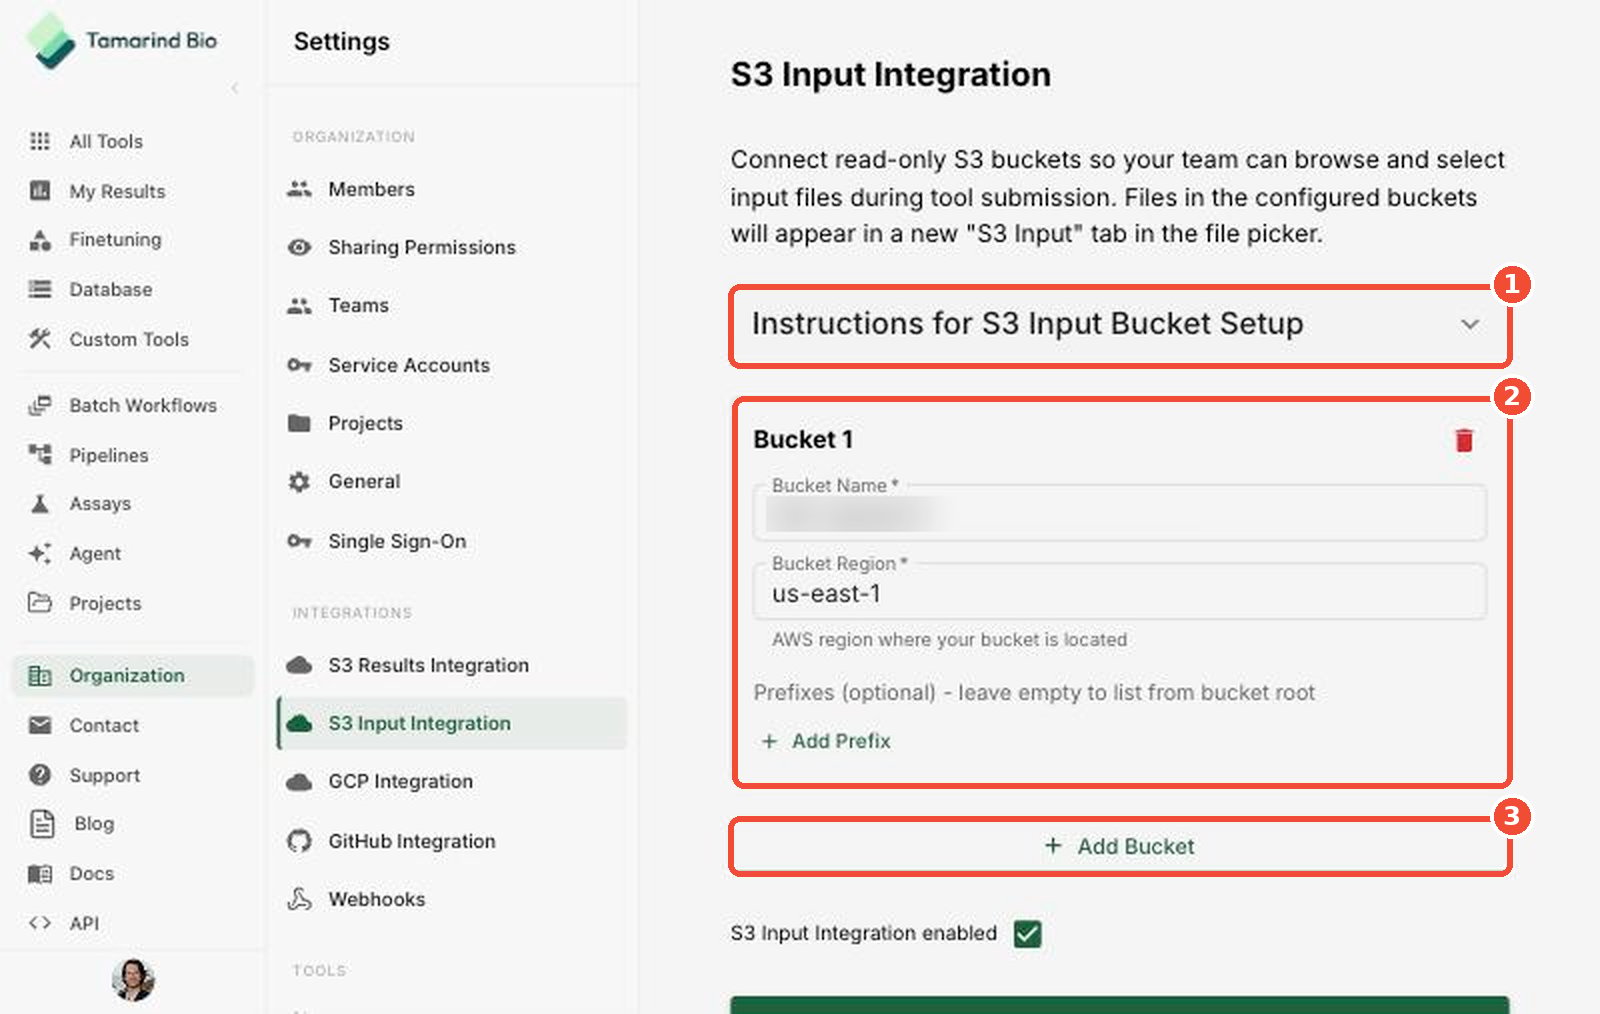Click the Bucket Region input field
This screenshot has width=1600, height=1014.
click(1120, 593)
